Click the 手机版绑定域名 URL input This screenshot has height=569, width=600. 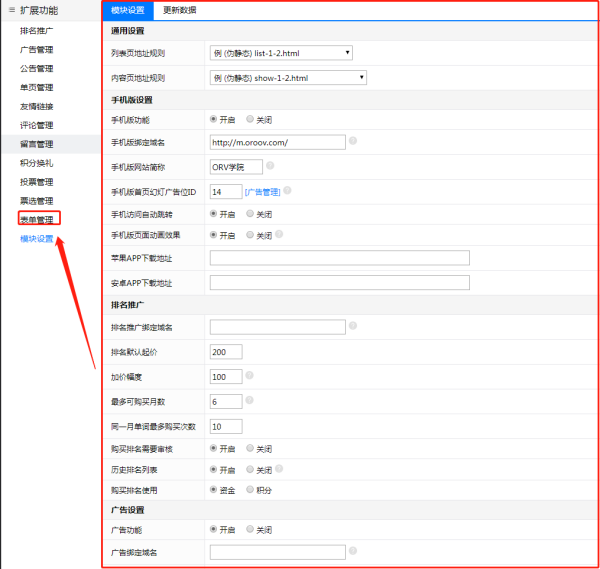click(277, 142)
